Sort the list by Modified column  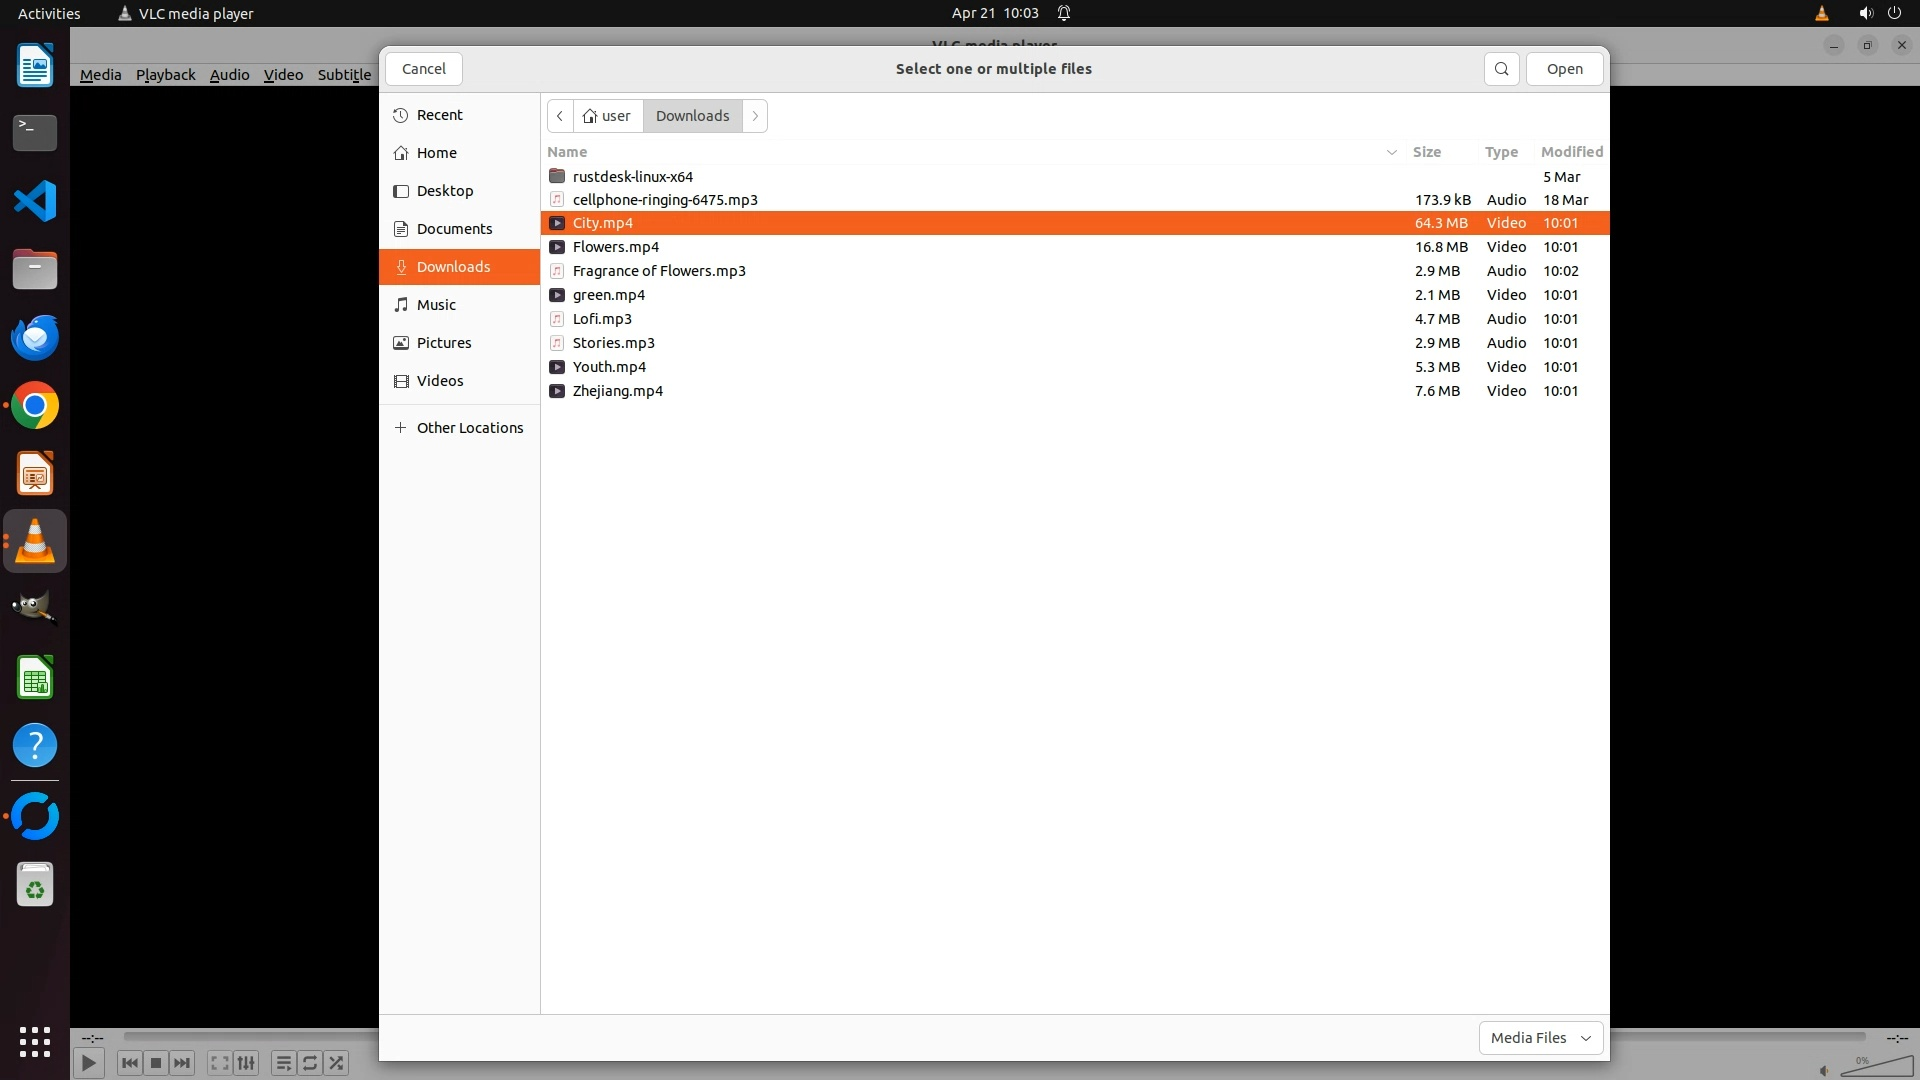pos(1571,152)
